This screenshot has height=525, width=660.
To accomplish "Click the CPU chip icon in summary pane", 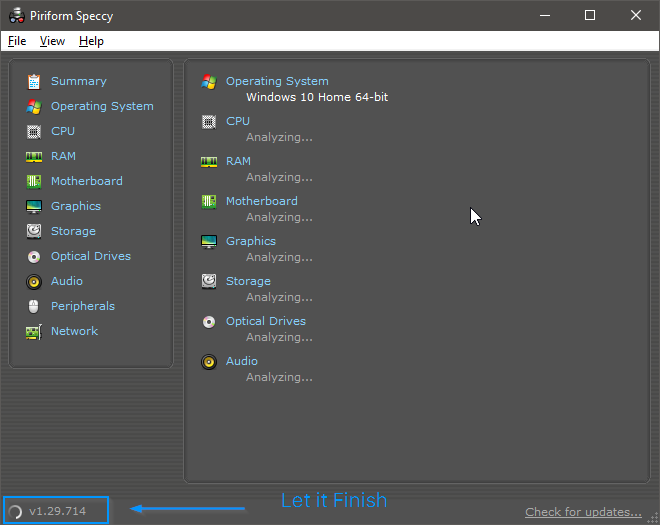I will [x=209, y=122].
